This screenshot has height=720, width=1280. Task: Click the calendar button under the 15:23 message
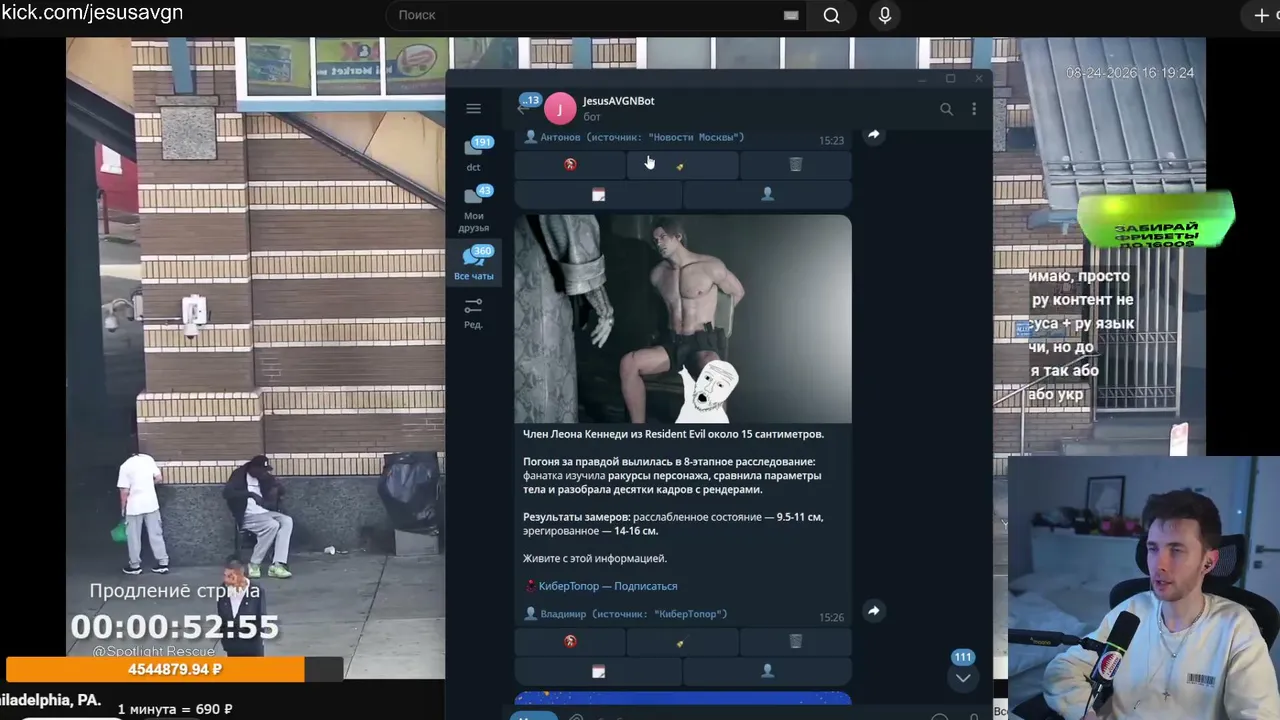click(x=598, y=195)
